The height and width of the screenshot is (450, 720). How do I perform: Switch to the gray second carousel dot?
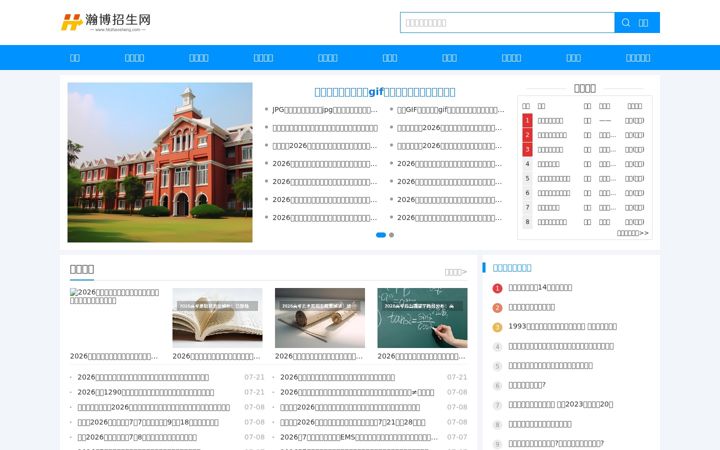point(391,235)
